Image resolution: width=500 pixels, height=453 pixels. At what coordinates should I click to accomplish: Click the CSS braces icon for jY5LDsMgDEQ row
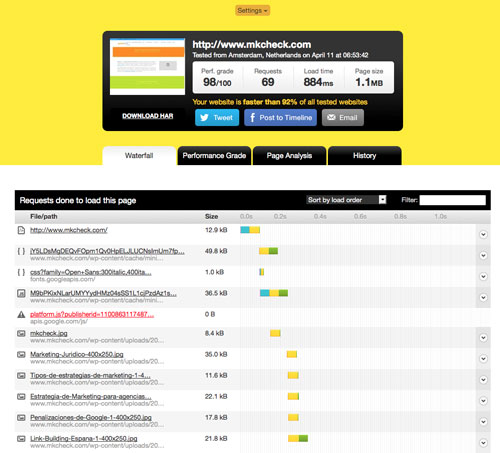(x=21, y=251)
